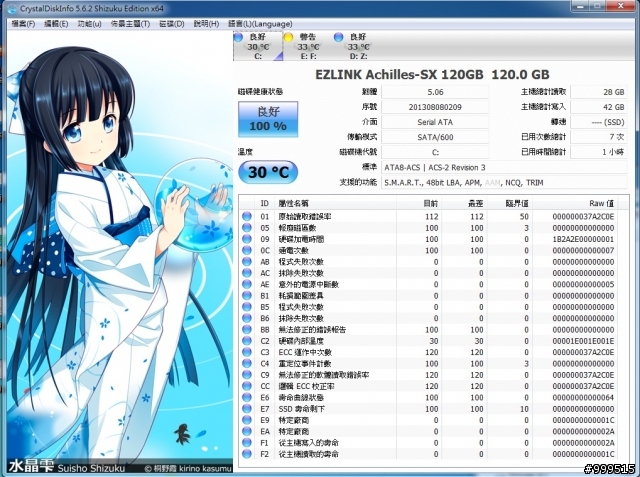Click status icon of attribute row AE
Viewport: 640px width, 477px height.
coord(247,284)
